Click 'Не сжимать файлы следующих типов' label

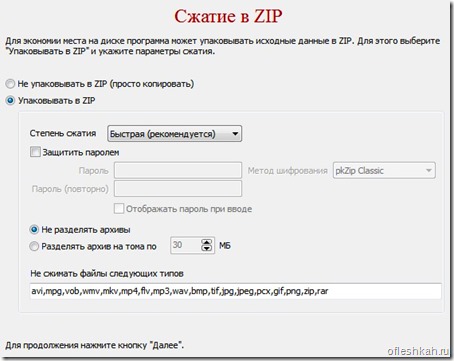tap(107, 273)
